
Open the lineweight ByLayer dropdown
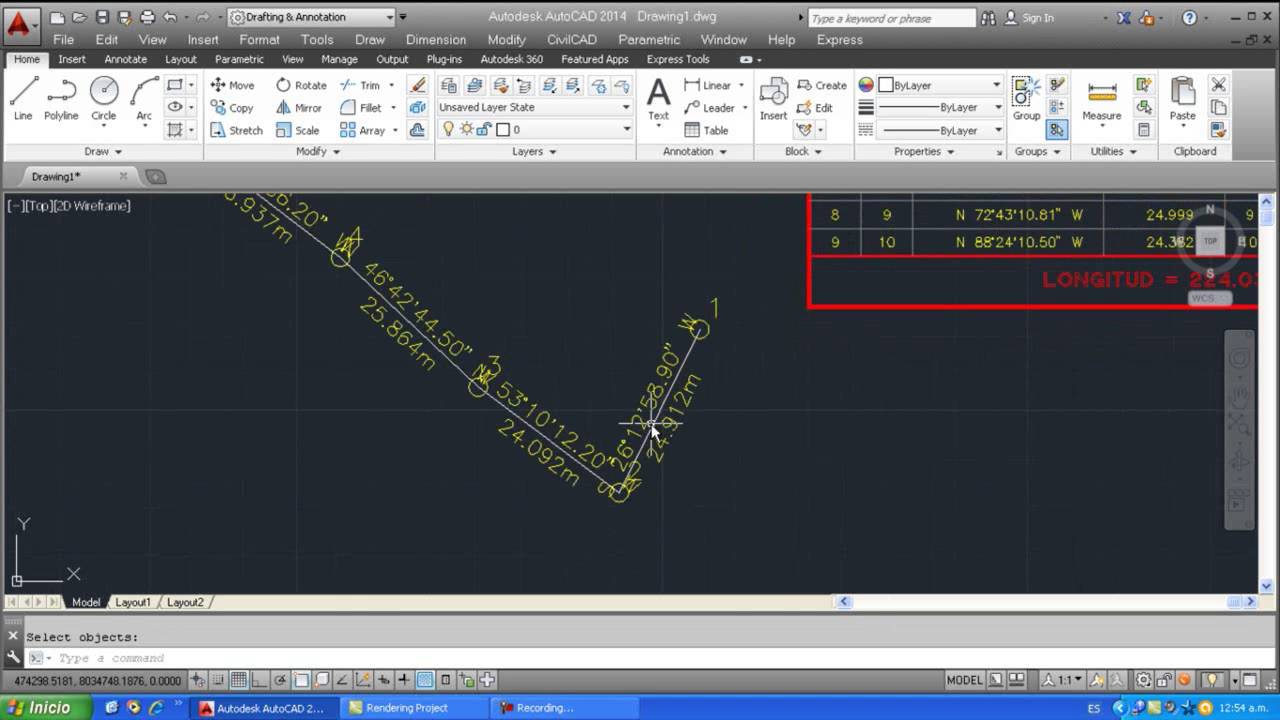click(x=939, y=107)
